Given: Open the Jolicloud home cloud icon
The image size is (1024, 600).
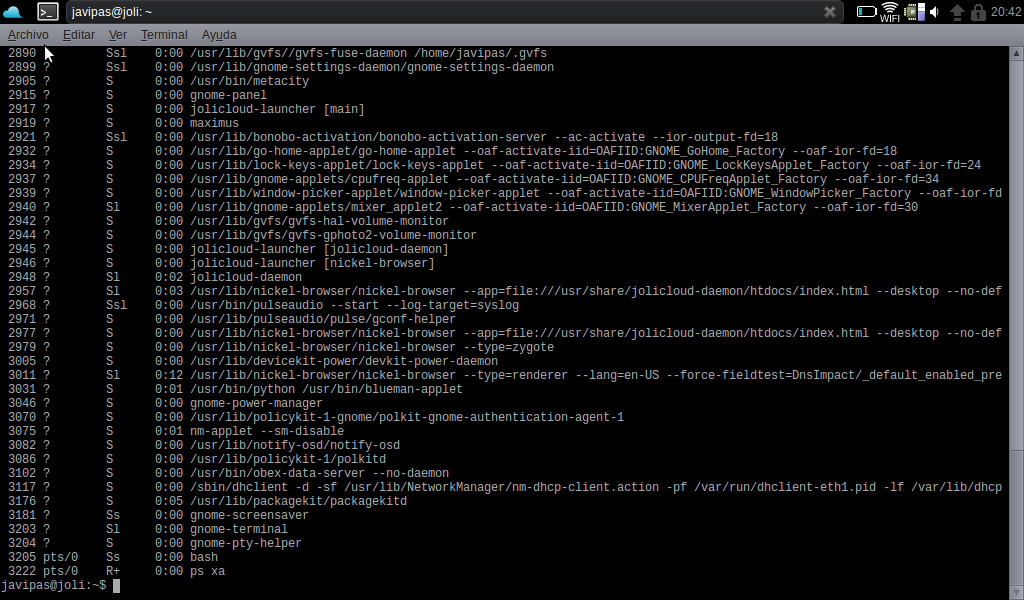Looking at the screenshot, I should point(12,11).
